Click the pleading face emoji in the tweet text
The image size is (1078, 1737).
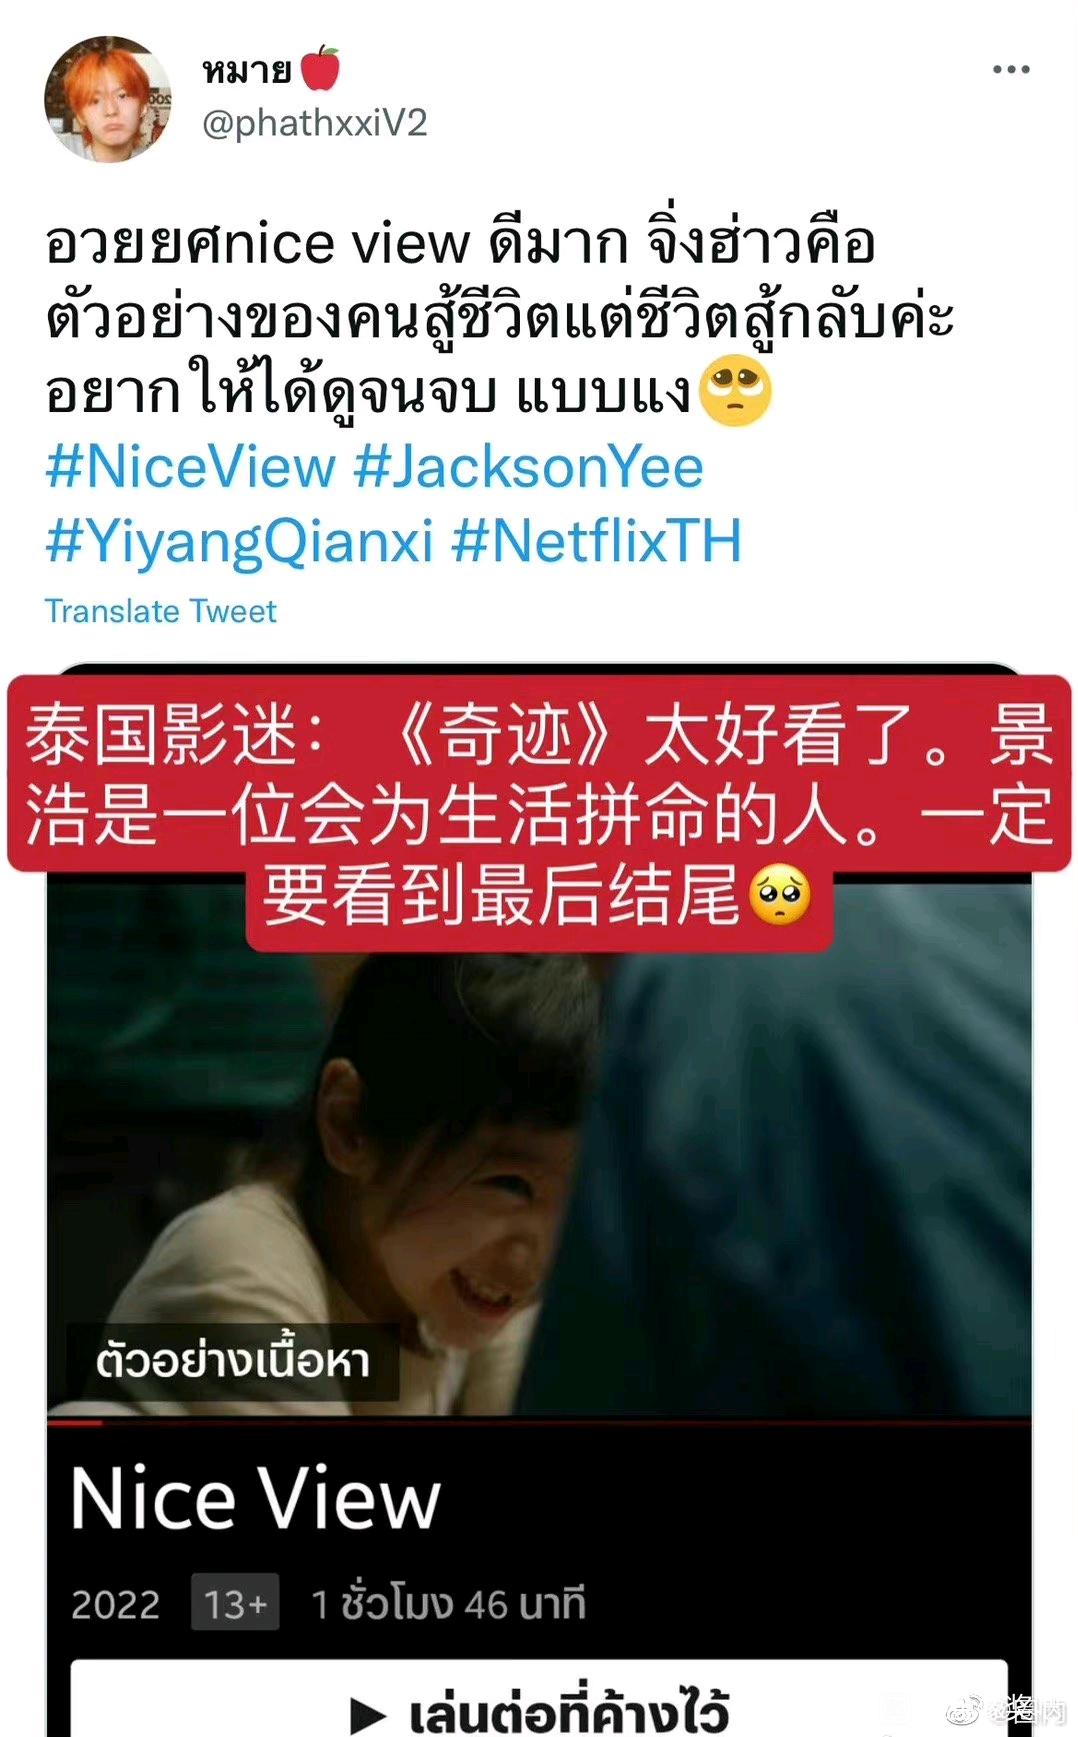(x=735, y=392)
